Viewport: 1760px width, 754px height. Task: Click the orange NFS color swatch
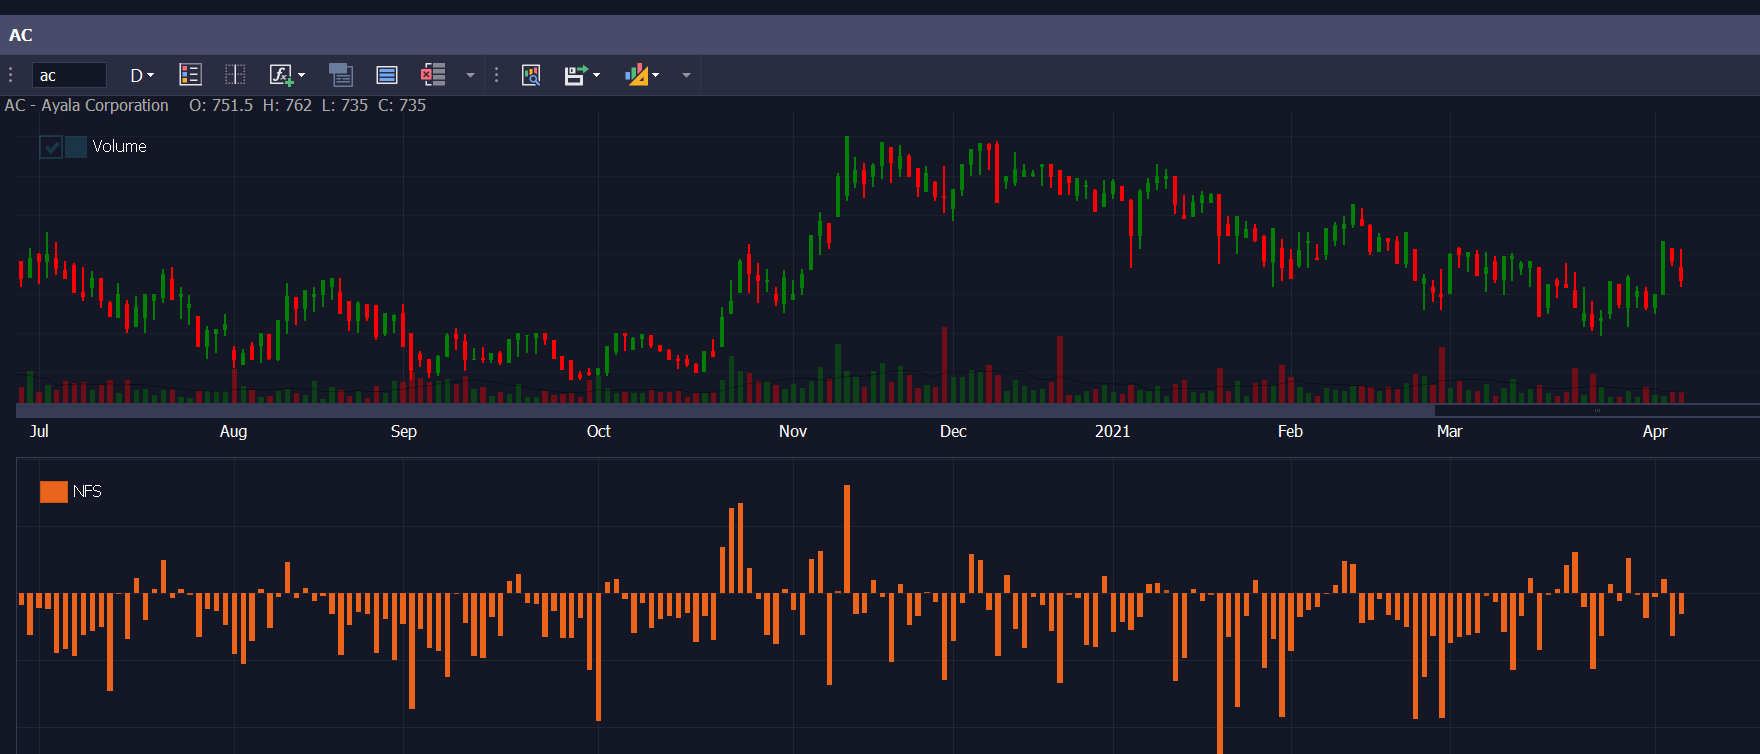tap(53, 491)
